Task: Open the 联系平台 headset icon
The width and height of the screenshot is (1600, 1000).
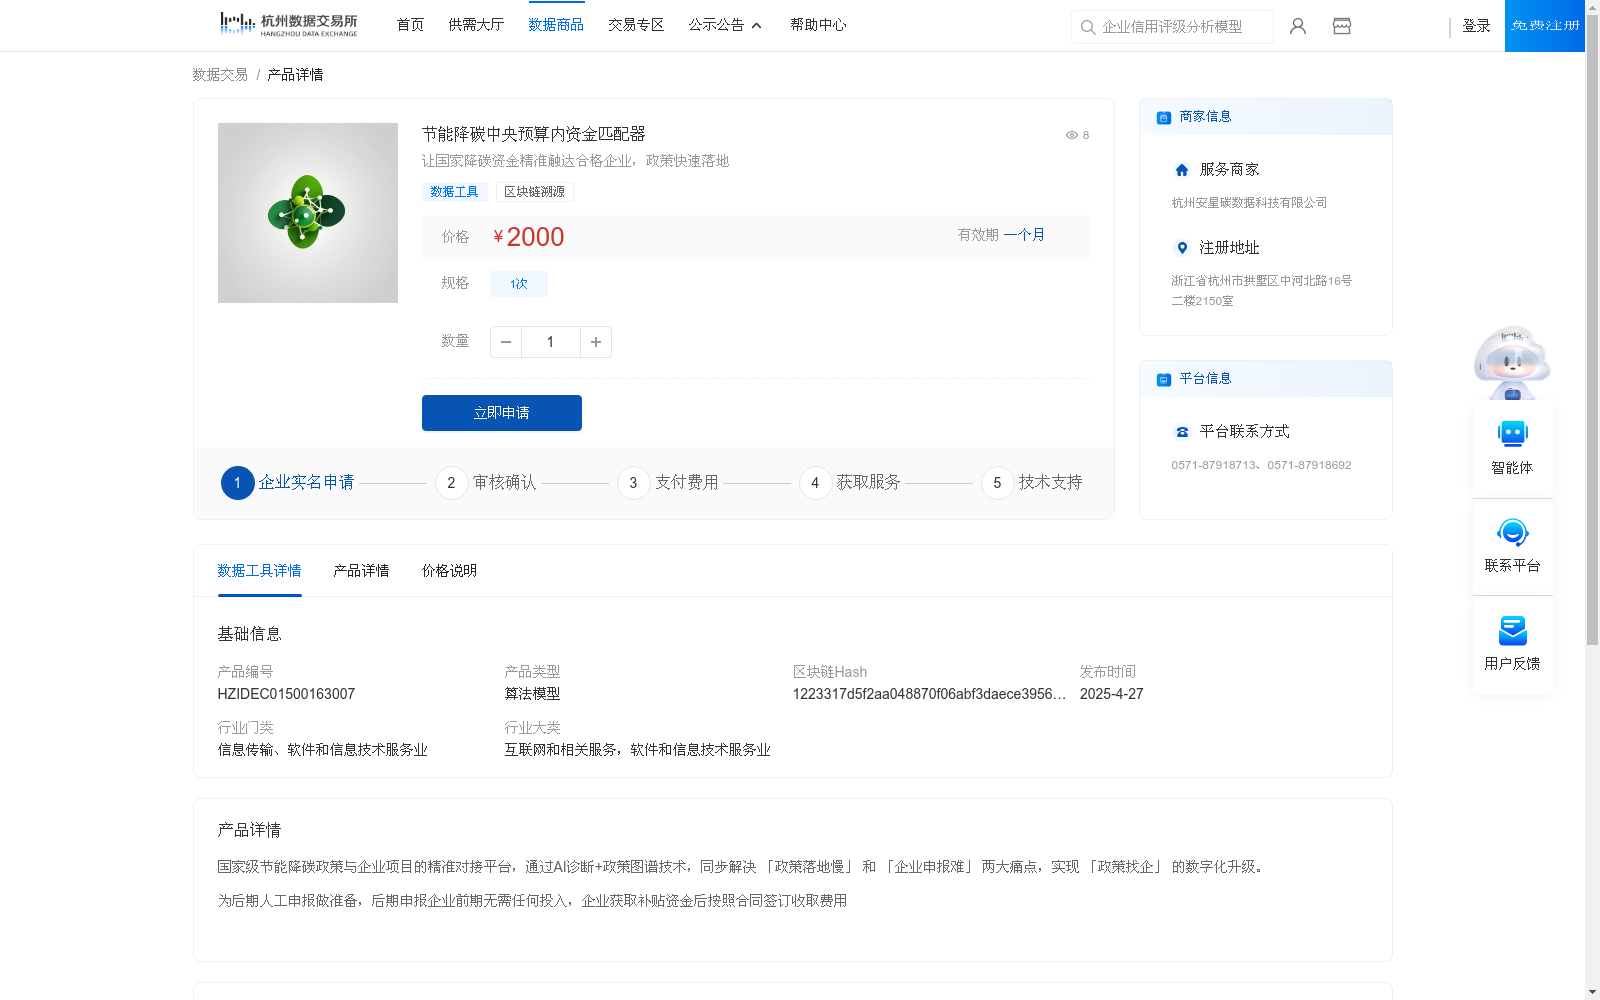Action: coord(1512,532)
